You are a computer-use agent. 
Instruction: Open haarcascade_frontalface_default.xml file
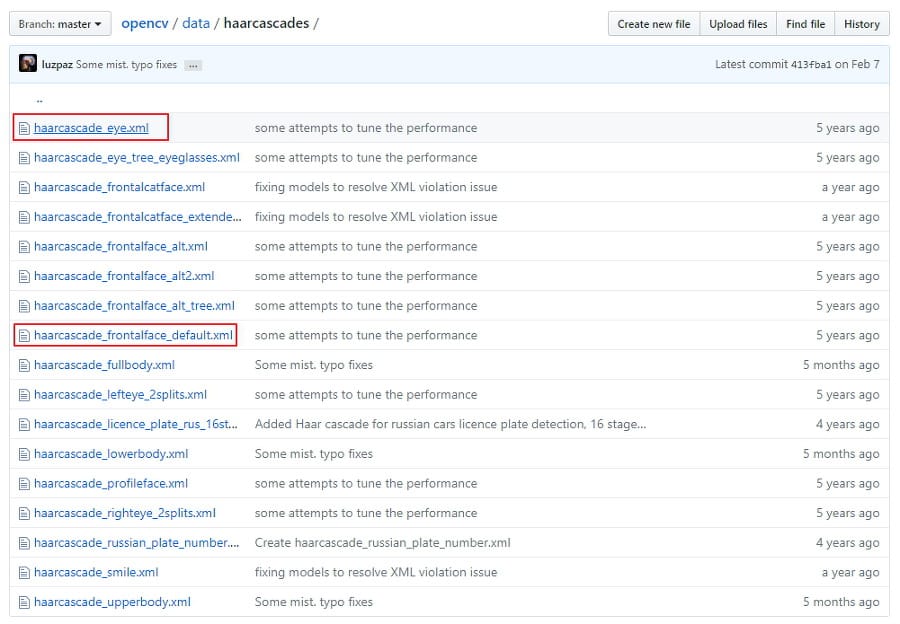(133, 336)
